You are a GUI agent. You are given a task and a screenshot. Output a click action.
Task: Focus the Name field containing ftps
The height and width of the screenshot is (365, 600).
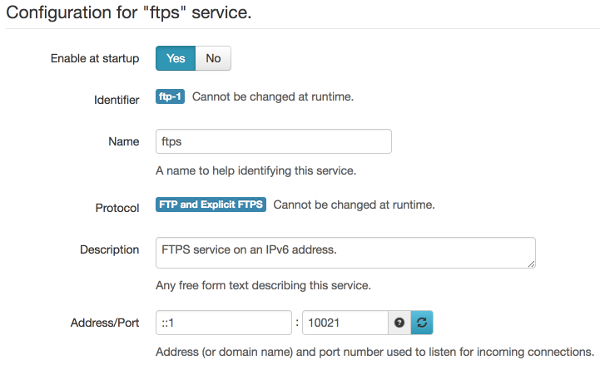[274, 142]
